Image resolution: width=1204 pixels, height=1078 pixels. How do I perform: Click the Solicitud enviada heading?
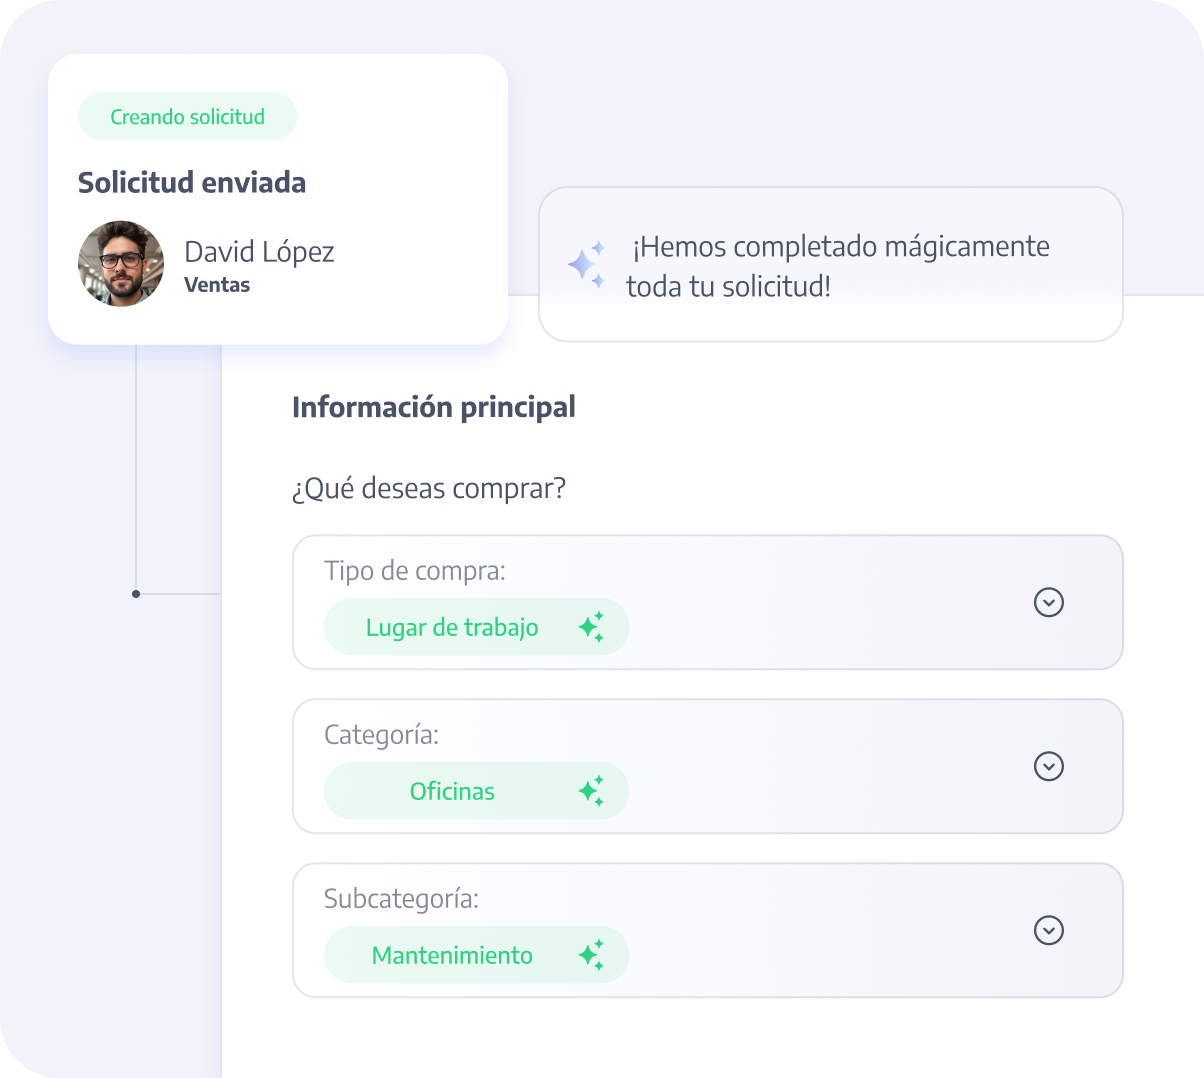(x=192, y=183)
